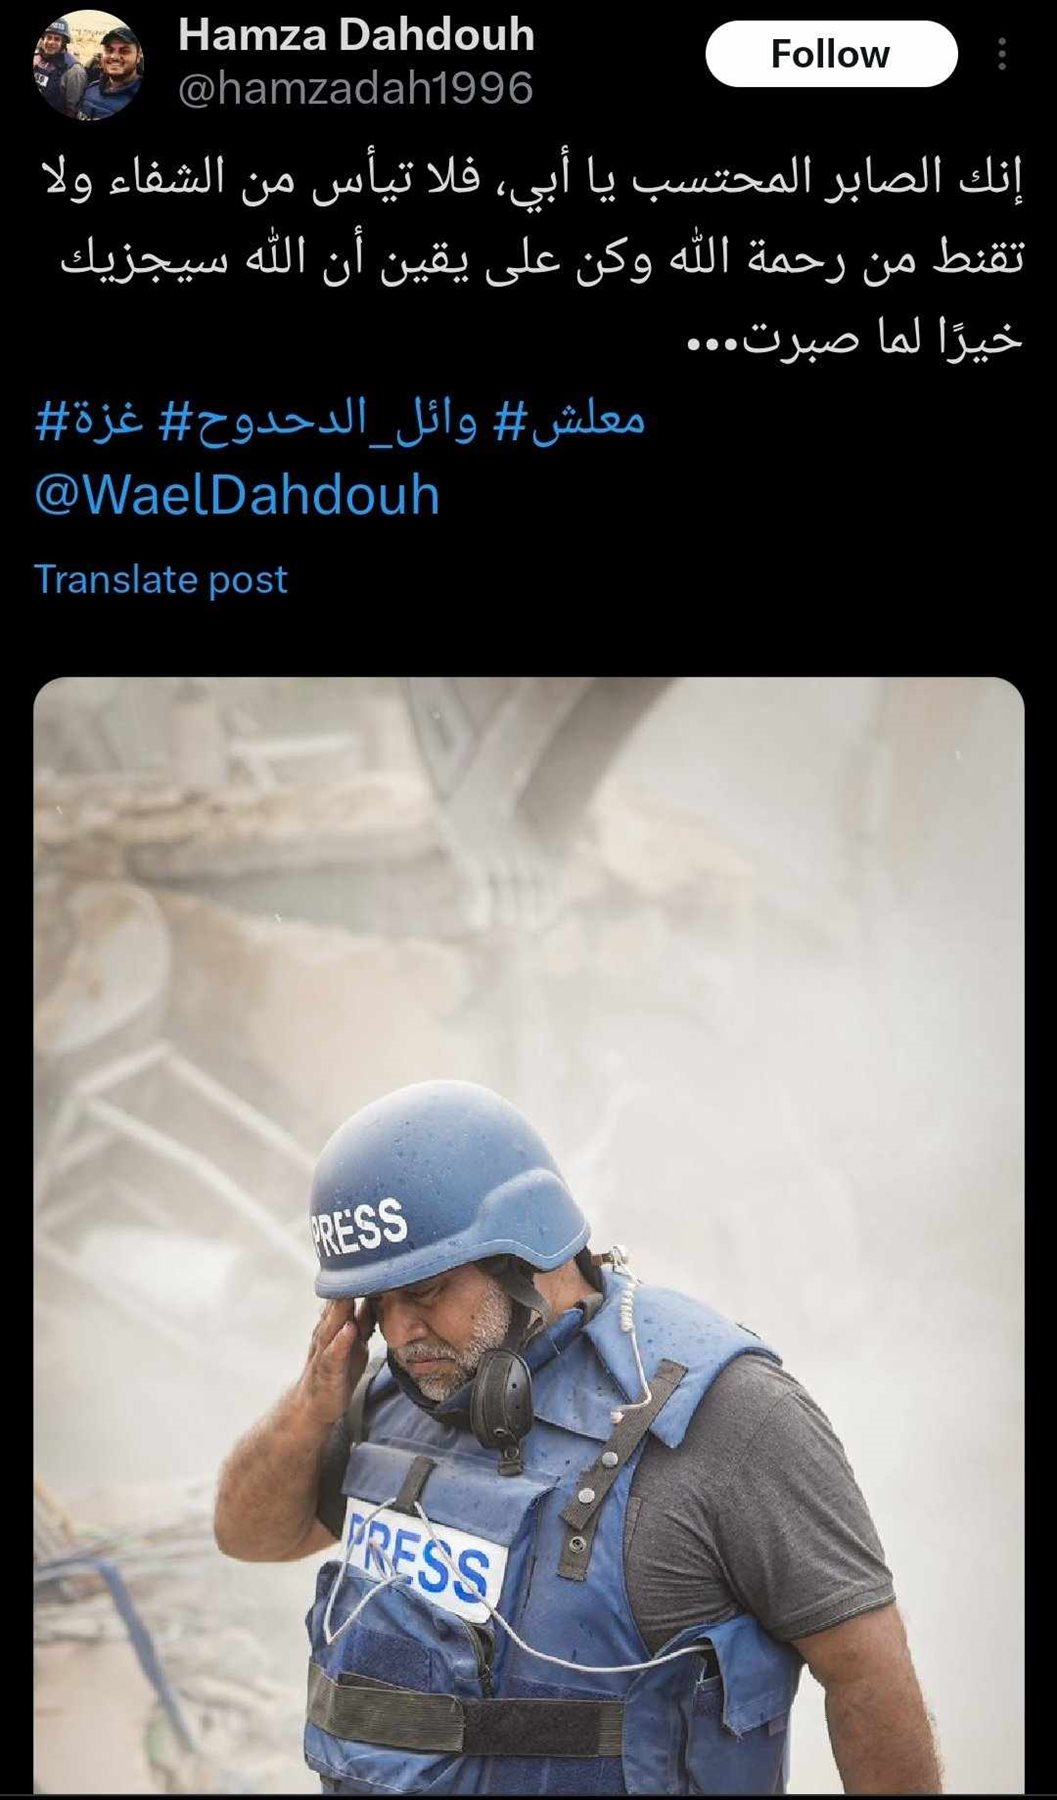
Task: Open the three-dot more options menu
Action: pyautogui.click(x=1001, y=54)
